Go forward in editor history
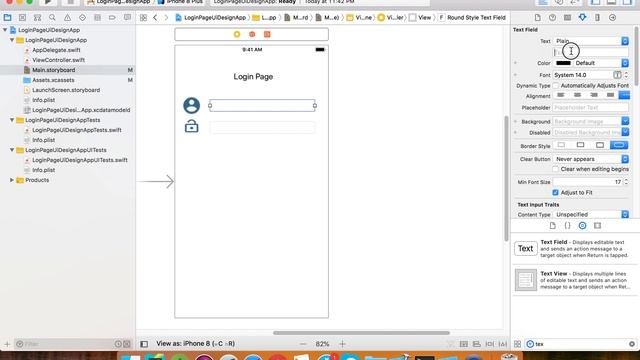This screenshot has height=360, width=640. (166, 18)
